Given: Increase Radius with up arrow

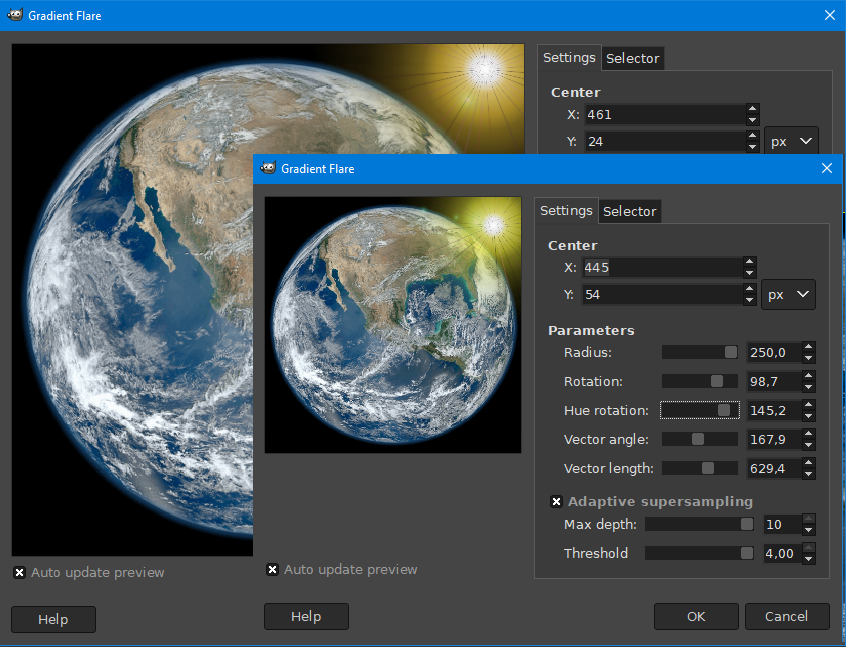Looking at the screenshot, I should [x=808, y=347].
